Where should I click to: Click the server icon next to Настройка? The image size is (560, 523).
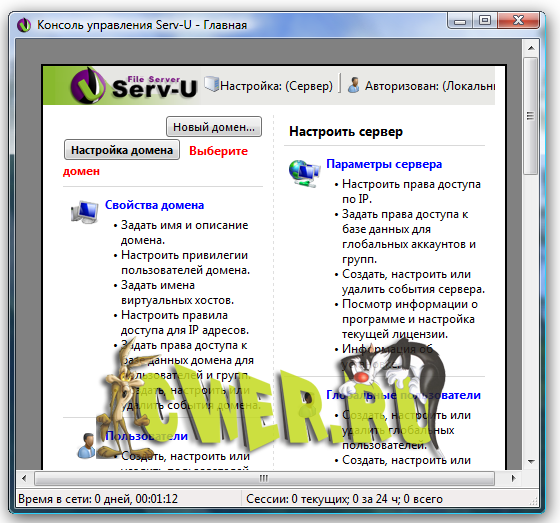click(x=211, y=84)
